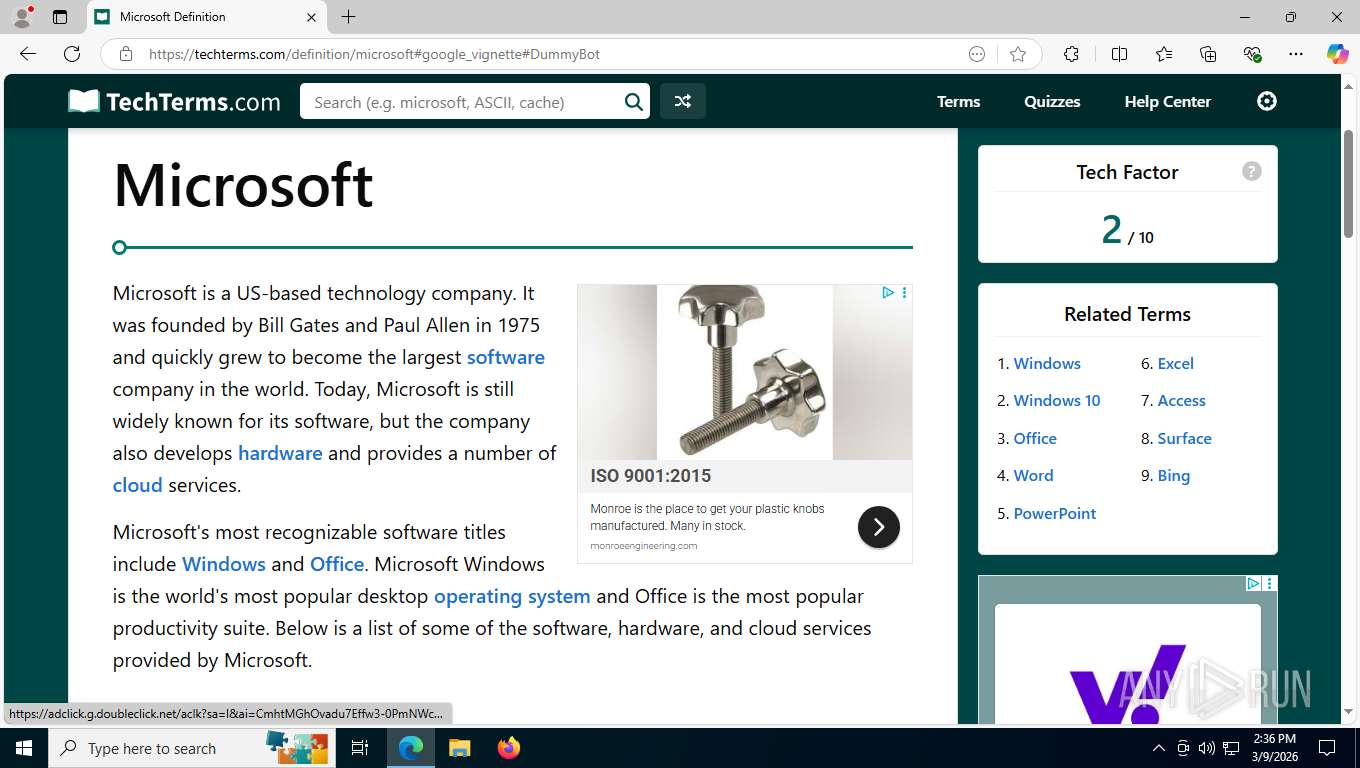This screenshot has height=768, width=1360.
Task: Open the Copilot icon
Action: coord(1338,54)
